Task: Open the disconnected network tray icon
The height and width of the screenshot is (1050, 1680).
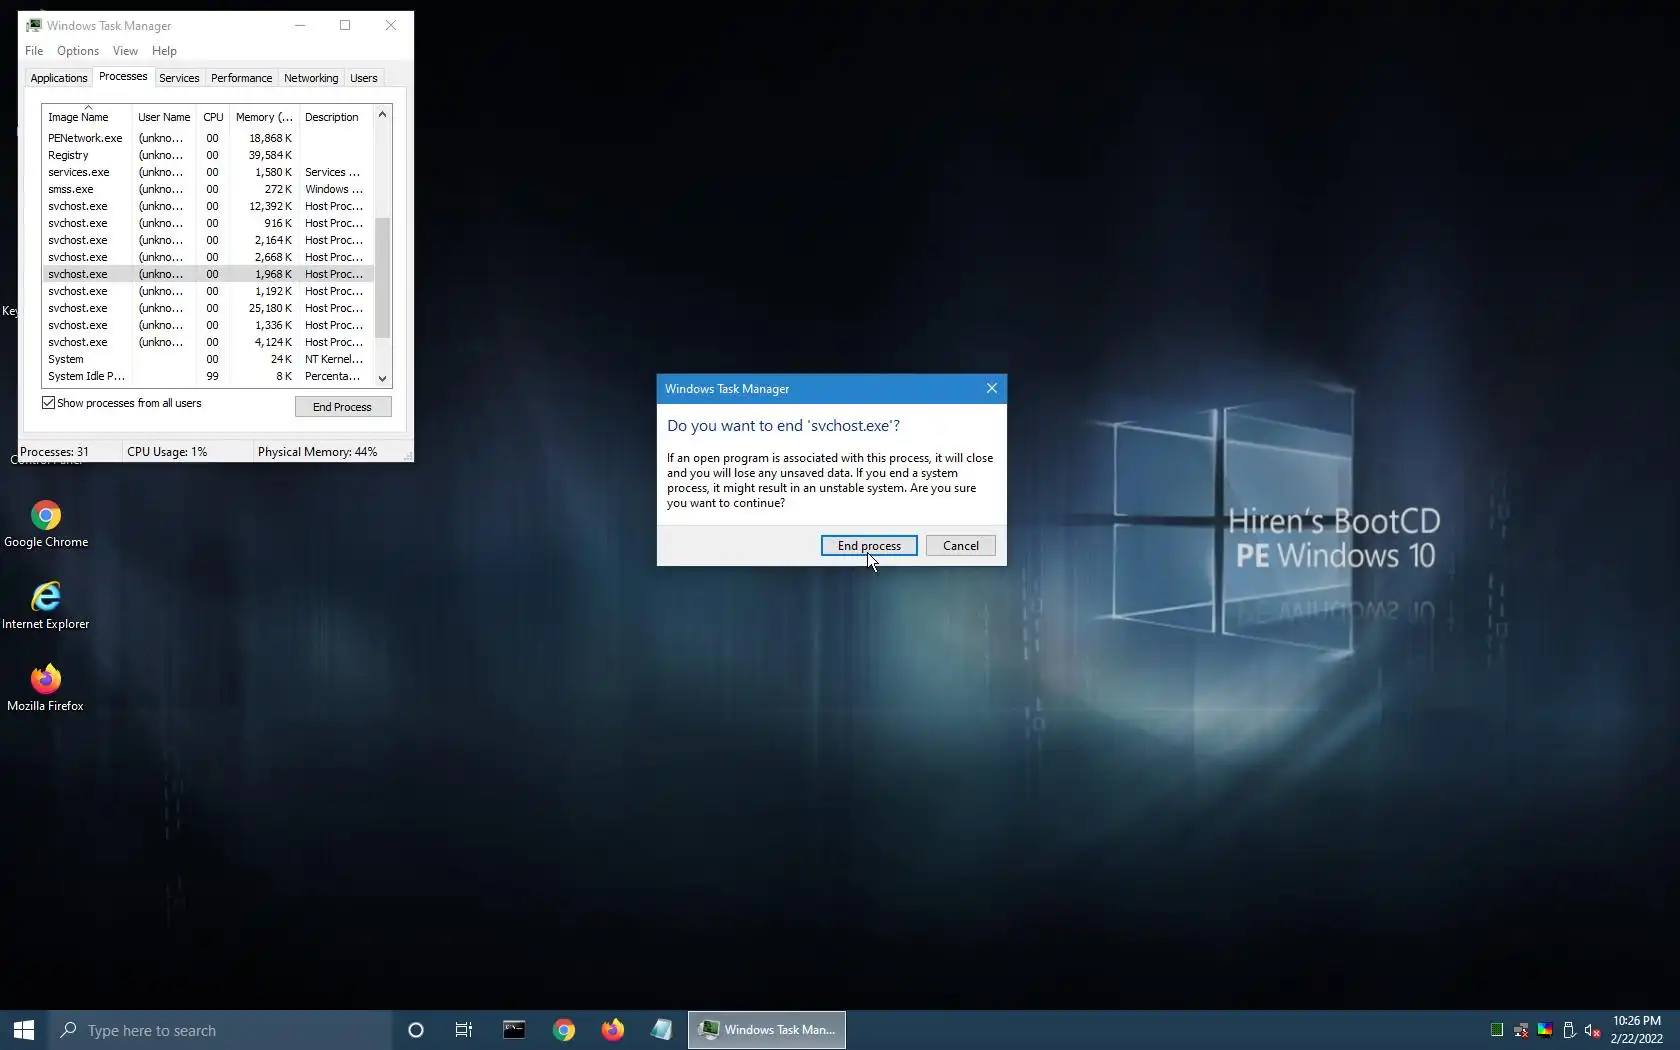Action: pos(1521,1030)
